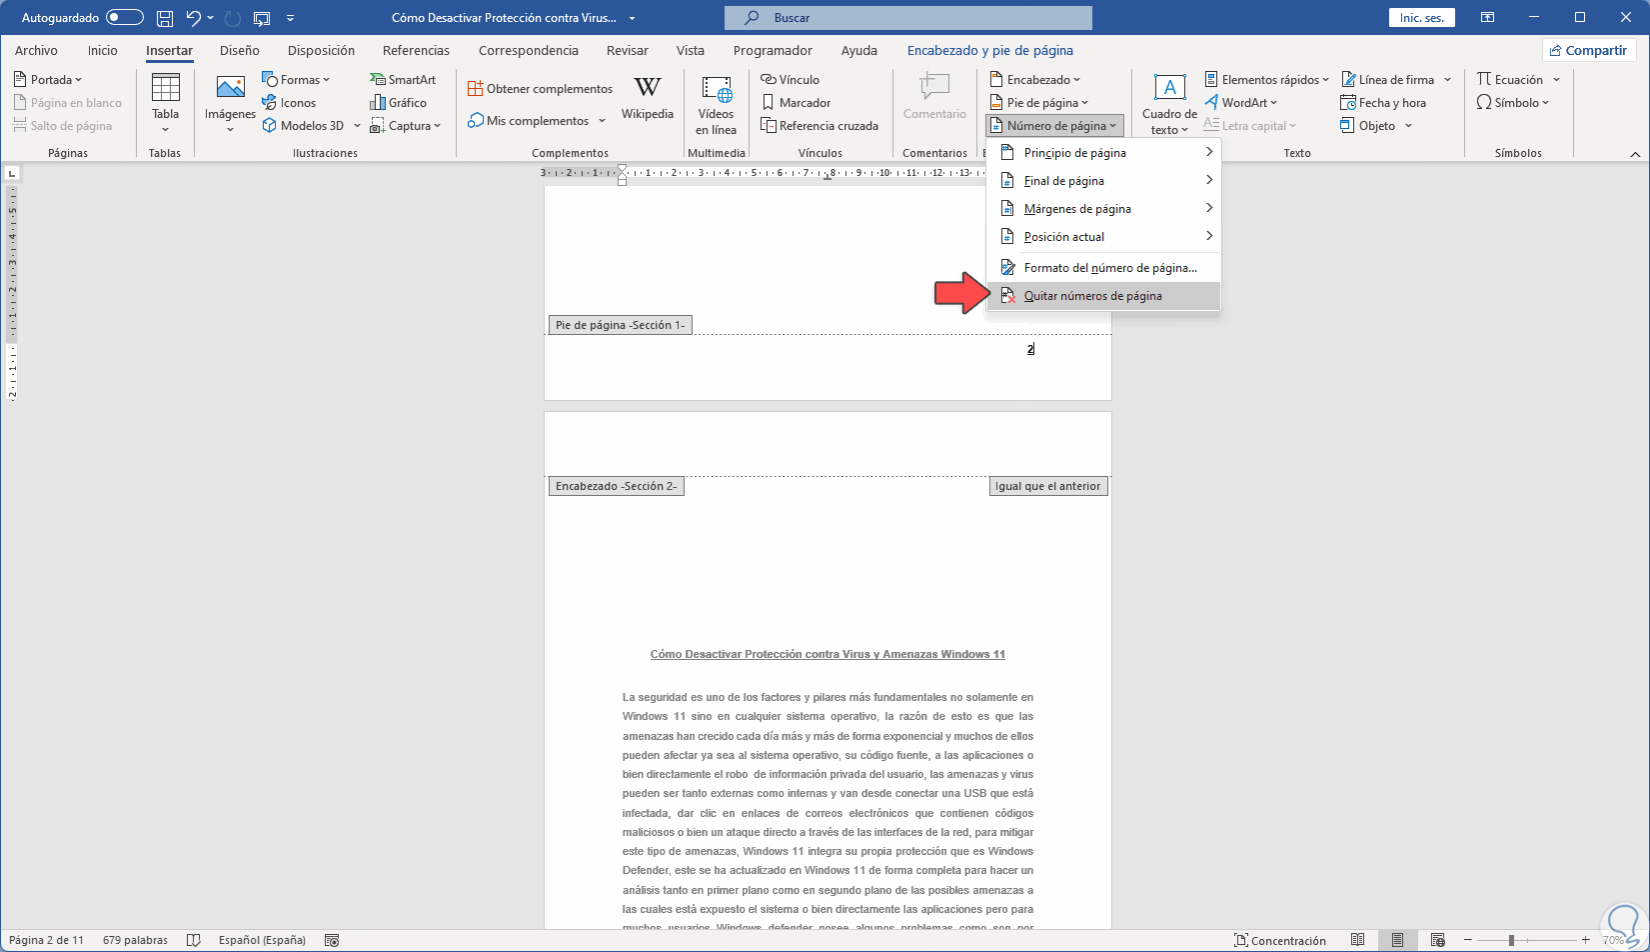The width and height of the screenshot is (1650, 952).
Task: Insert a Cuadro de texto
Action: coord(1169,103)
